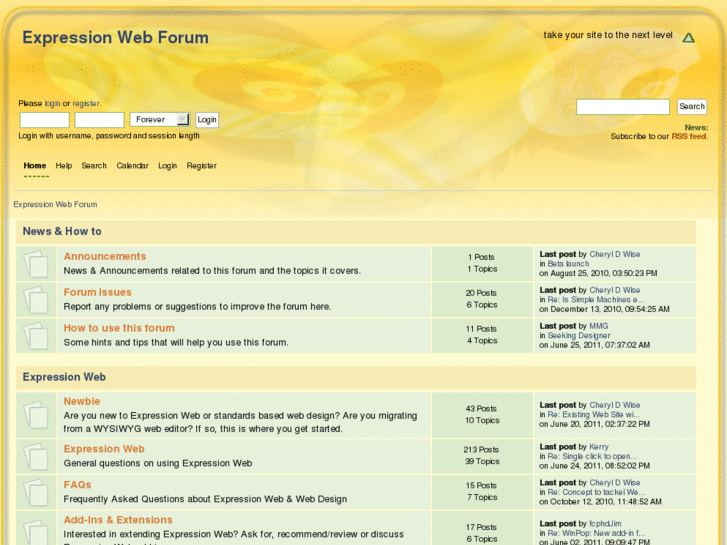
Task: Open the Register menu item
Action: tap(201, 166)
